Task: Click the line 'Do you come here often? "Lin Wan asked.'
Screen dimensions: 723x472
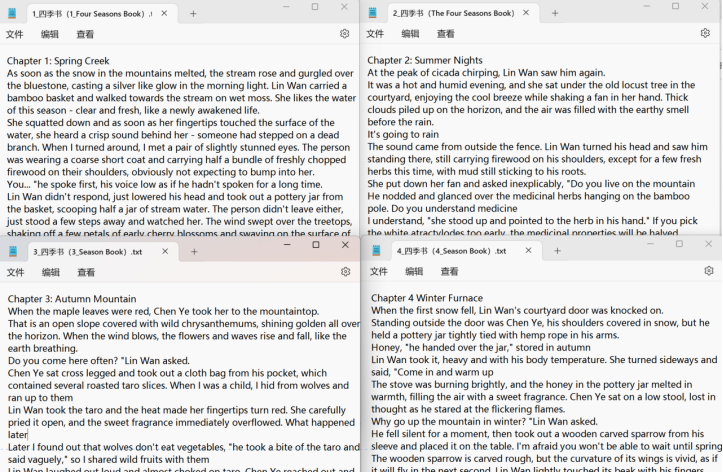Action: pyautogui.click(x=99, y=360)
